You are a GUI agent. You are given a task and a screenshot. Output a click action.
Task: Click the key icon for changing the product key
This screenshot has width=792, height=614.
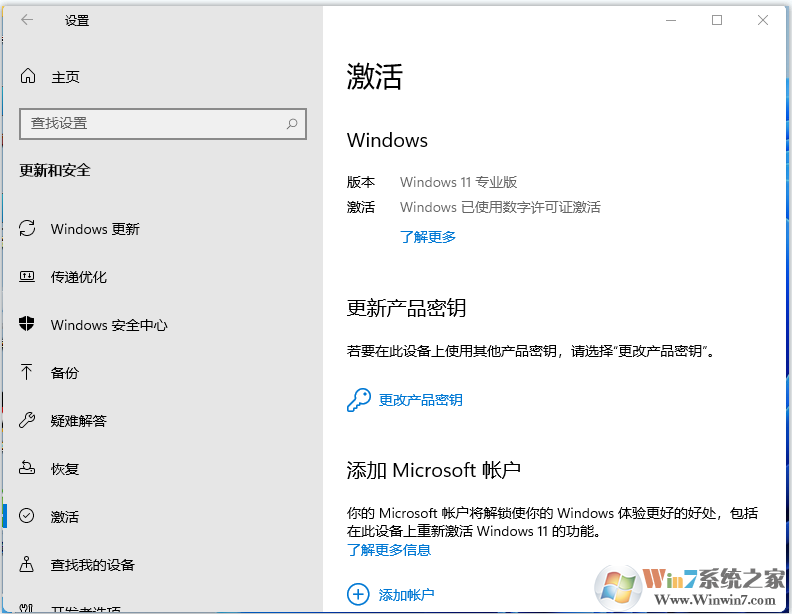(x=358, y=400)
